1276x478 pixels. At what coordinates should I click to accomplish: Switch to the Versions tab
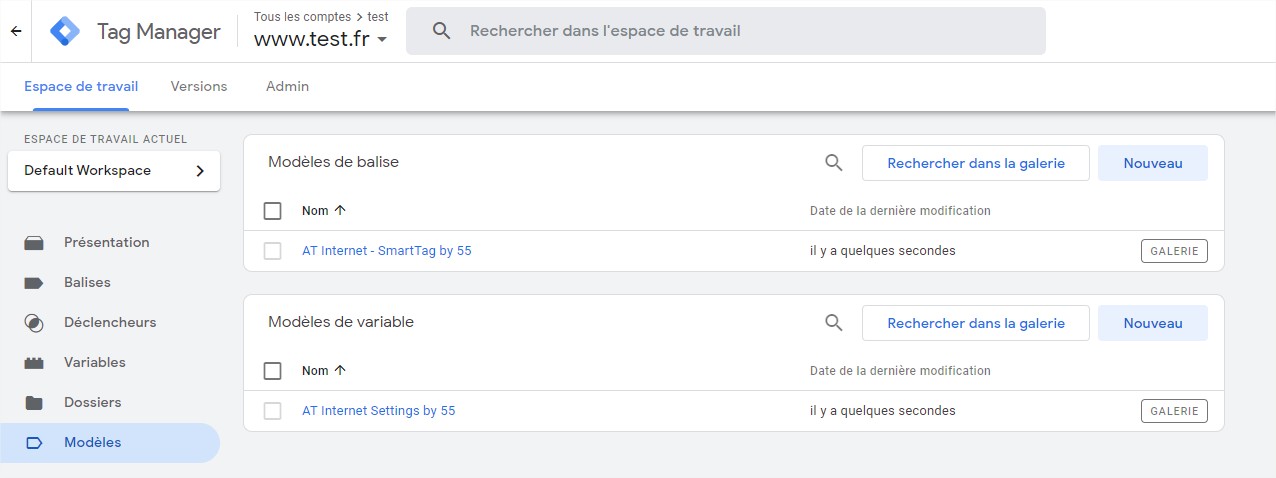[199, 87]
